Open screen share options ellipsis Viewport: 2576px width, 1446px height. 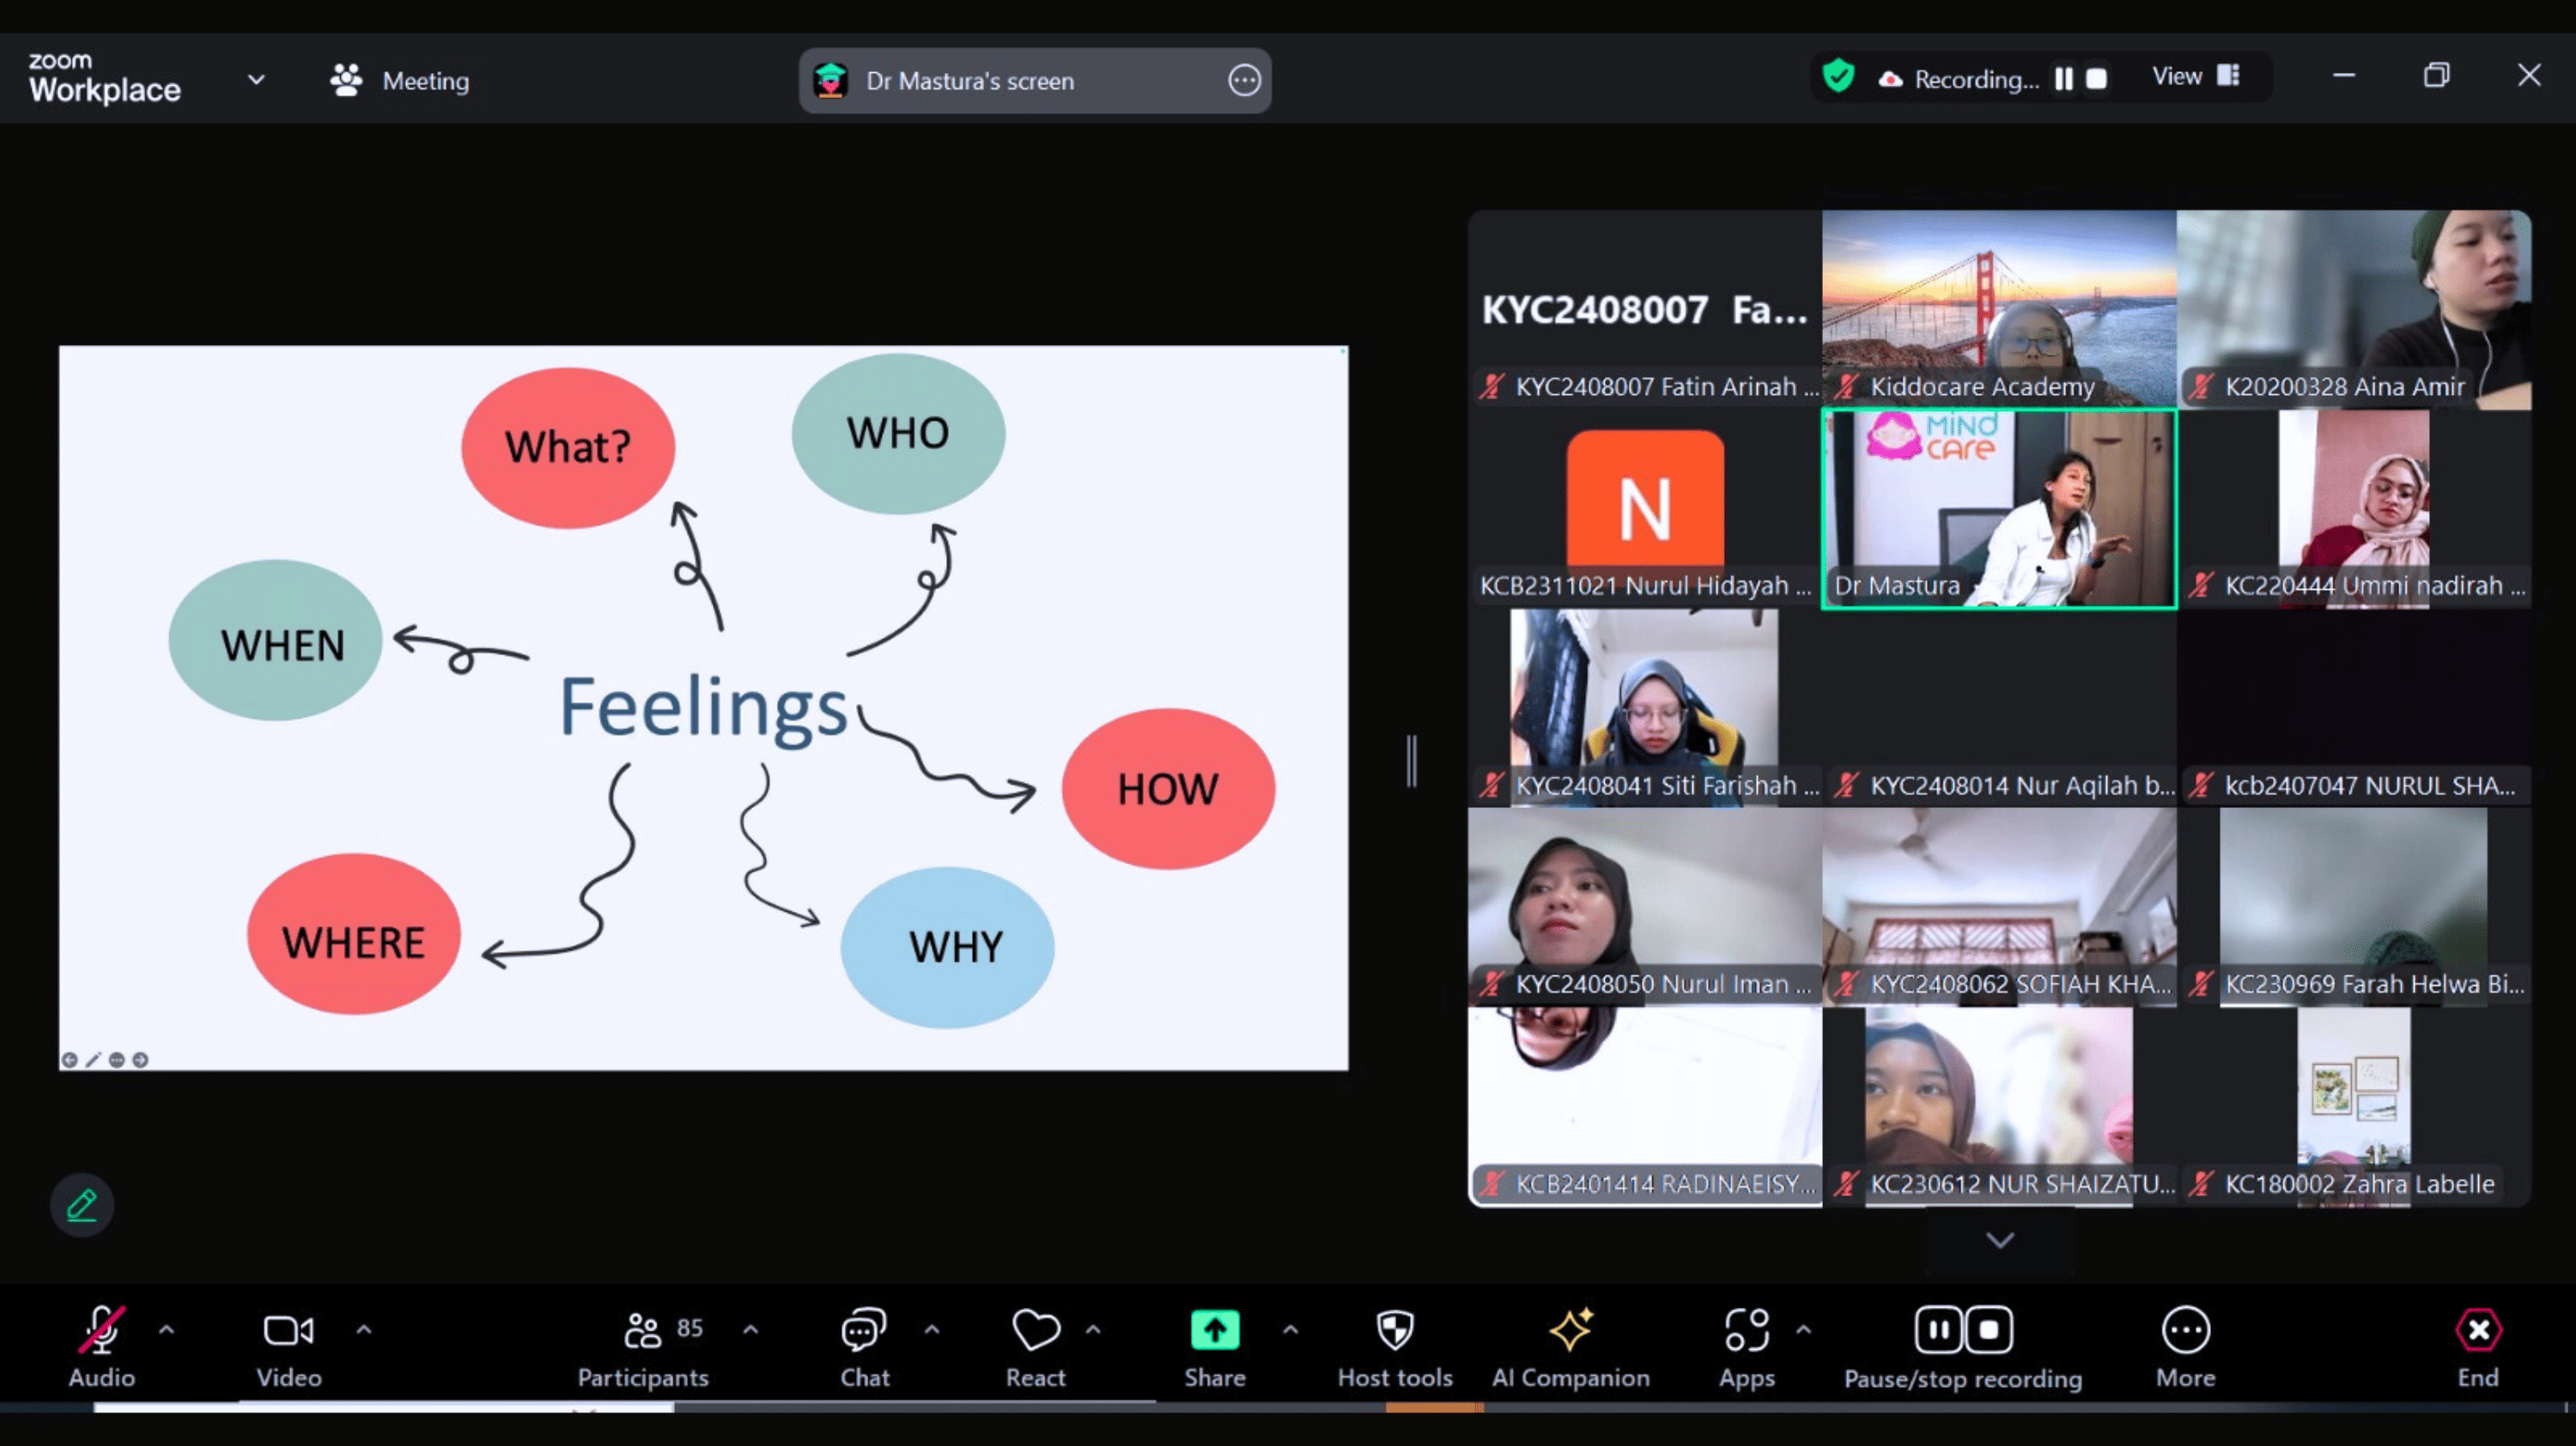(x=1244, y=80)
